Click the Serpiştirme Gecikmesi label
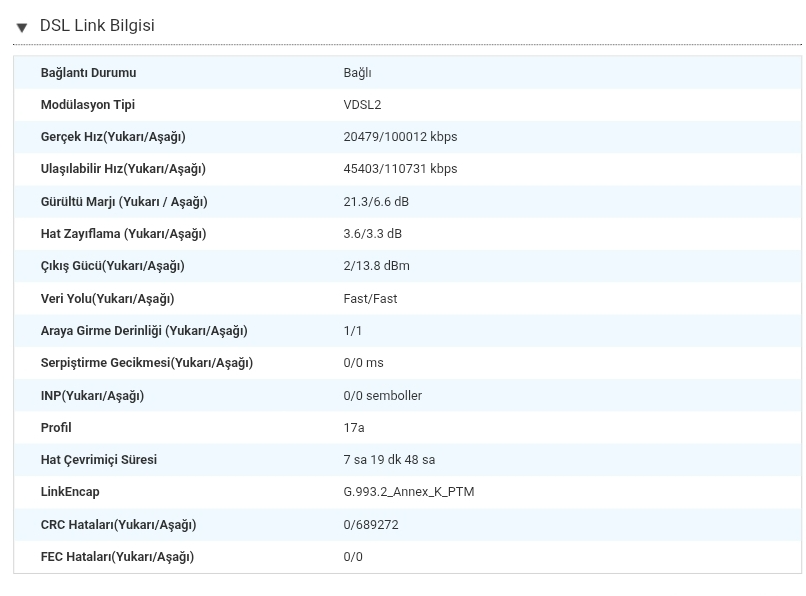 tap(147, 363)
